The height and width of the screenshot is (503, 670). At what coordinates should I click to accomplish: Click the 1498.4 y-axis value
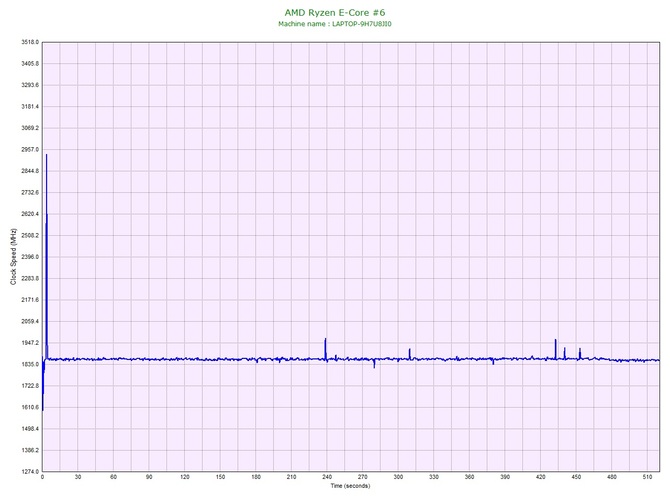coord(30,429)
